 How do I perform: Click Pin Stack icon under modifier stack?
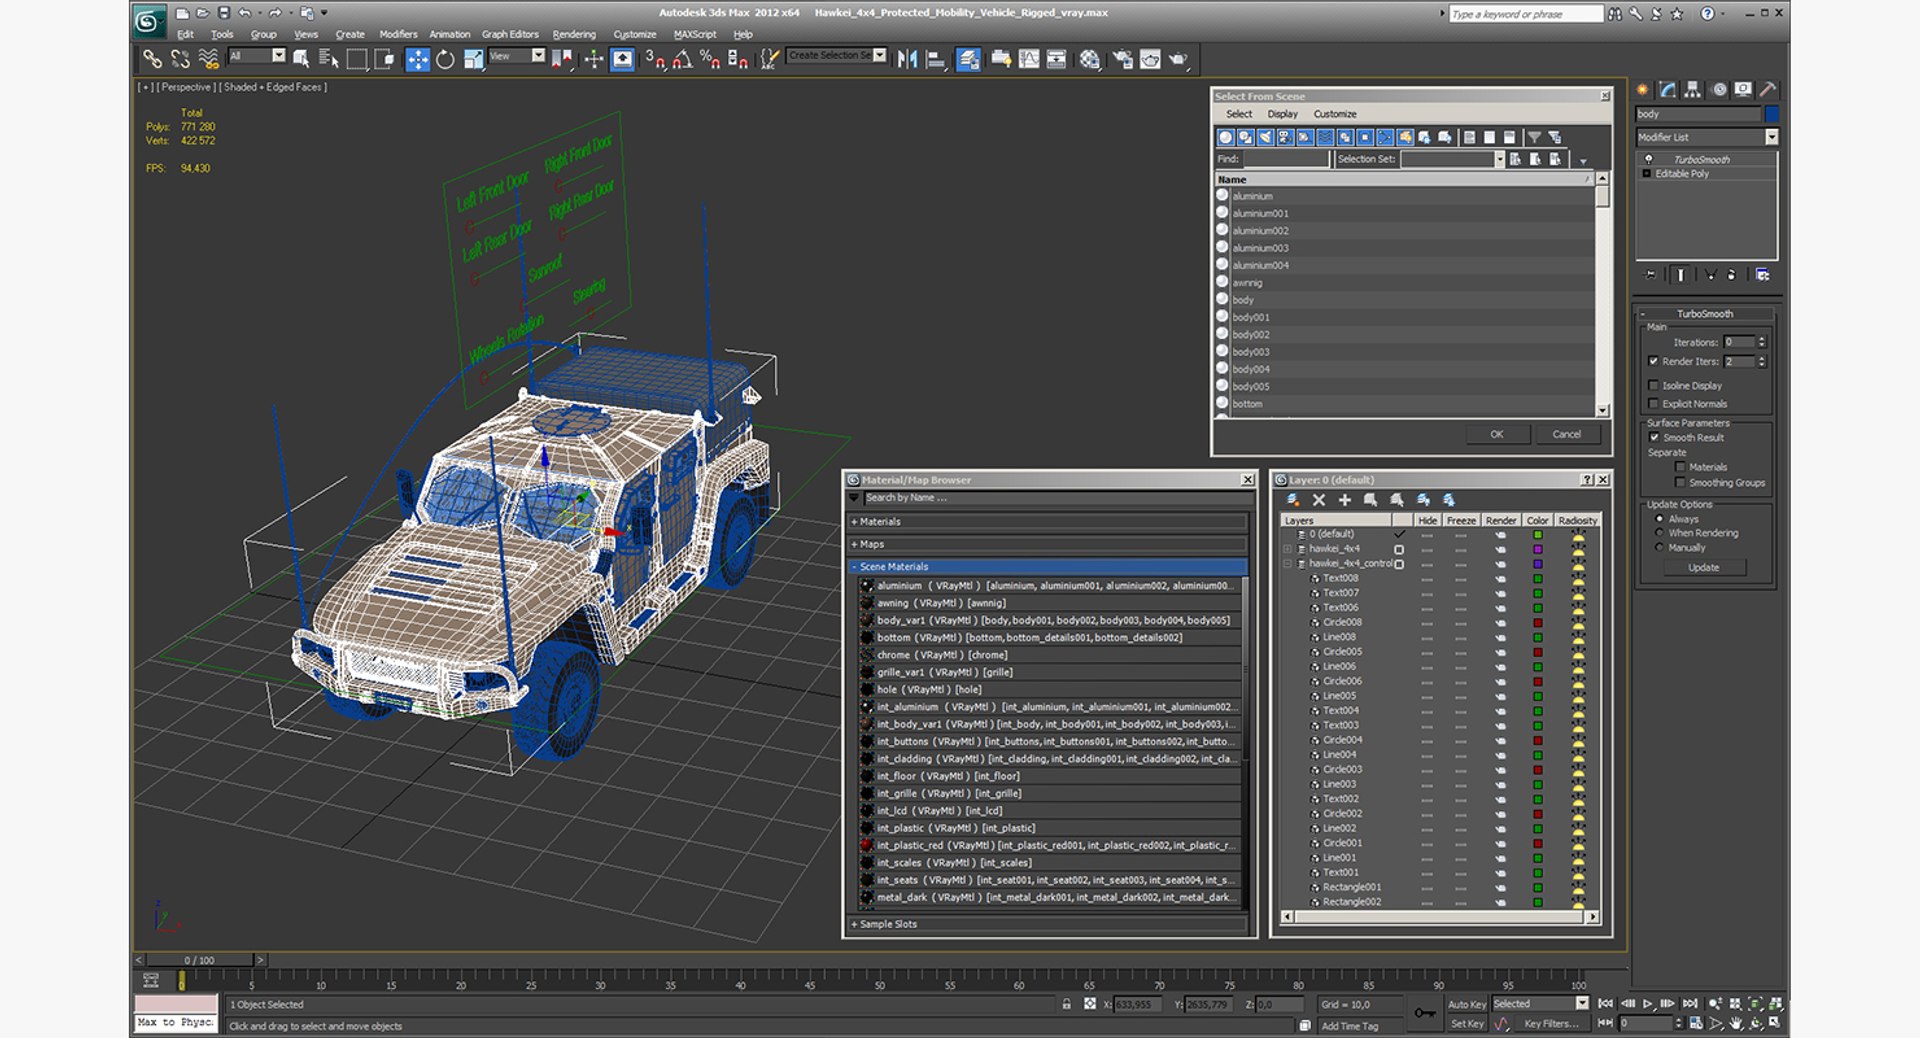1650,274
